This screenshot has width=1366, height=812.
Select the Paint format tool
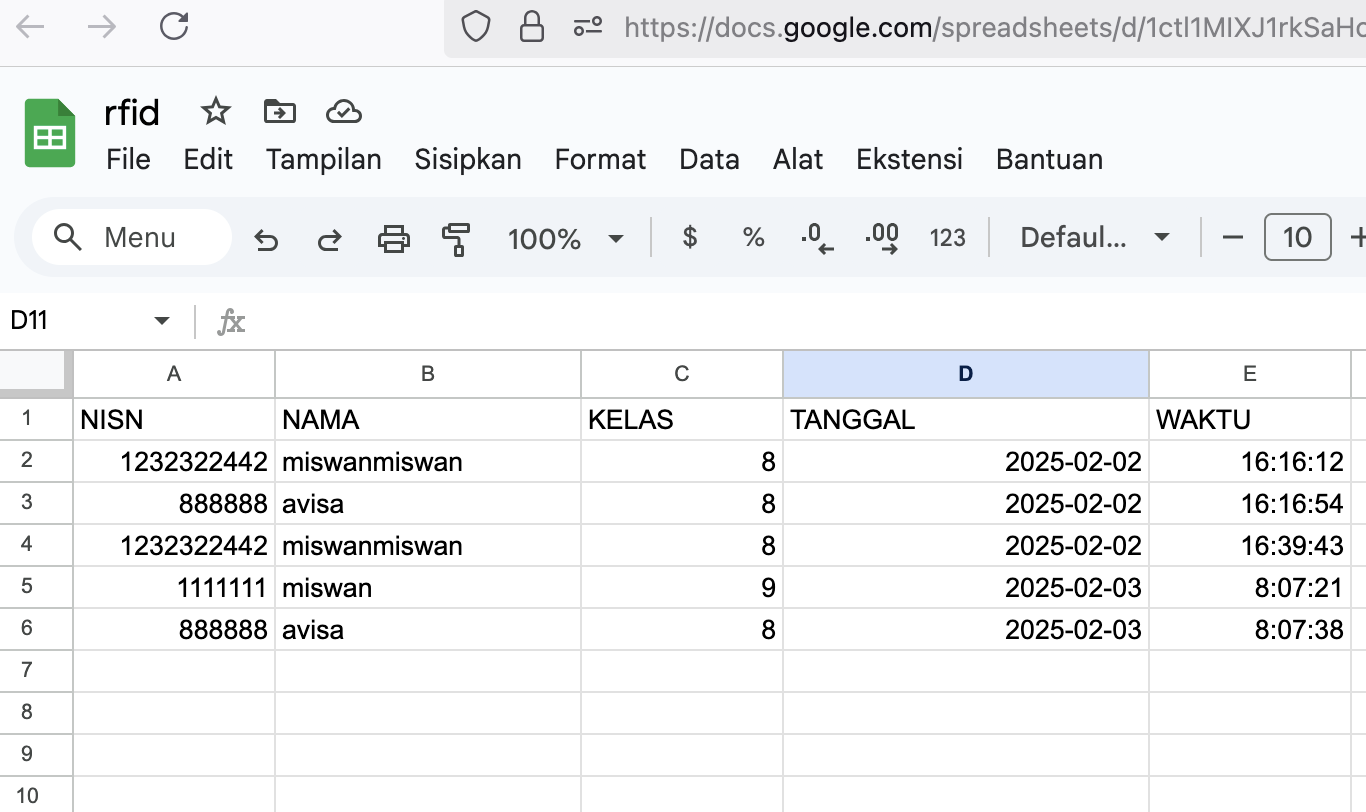pos(456,238)
